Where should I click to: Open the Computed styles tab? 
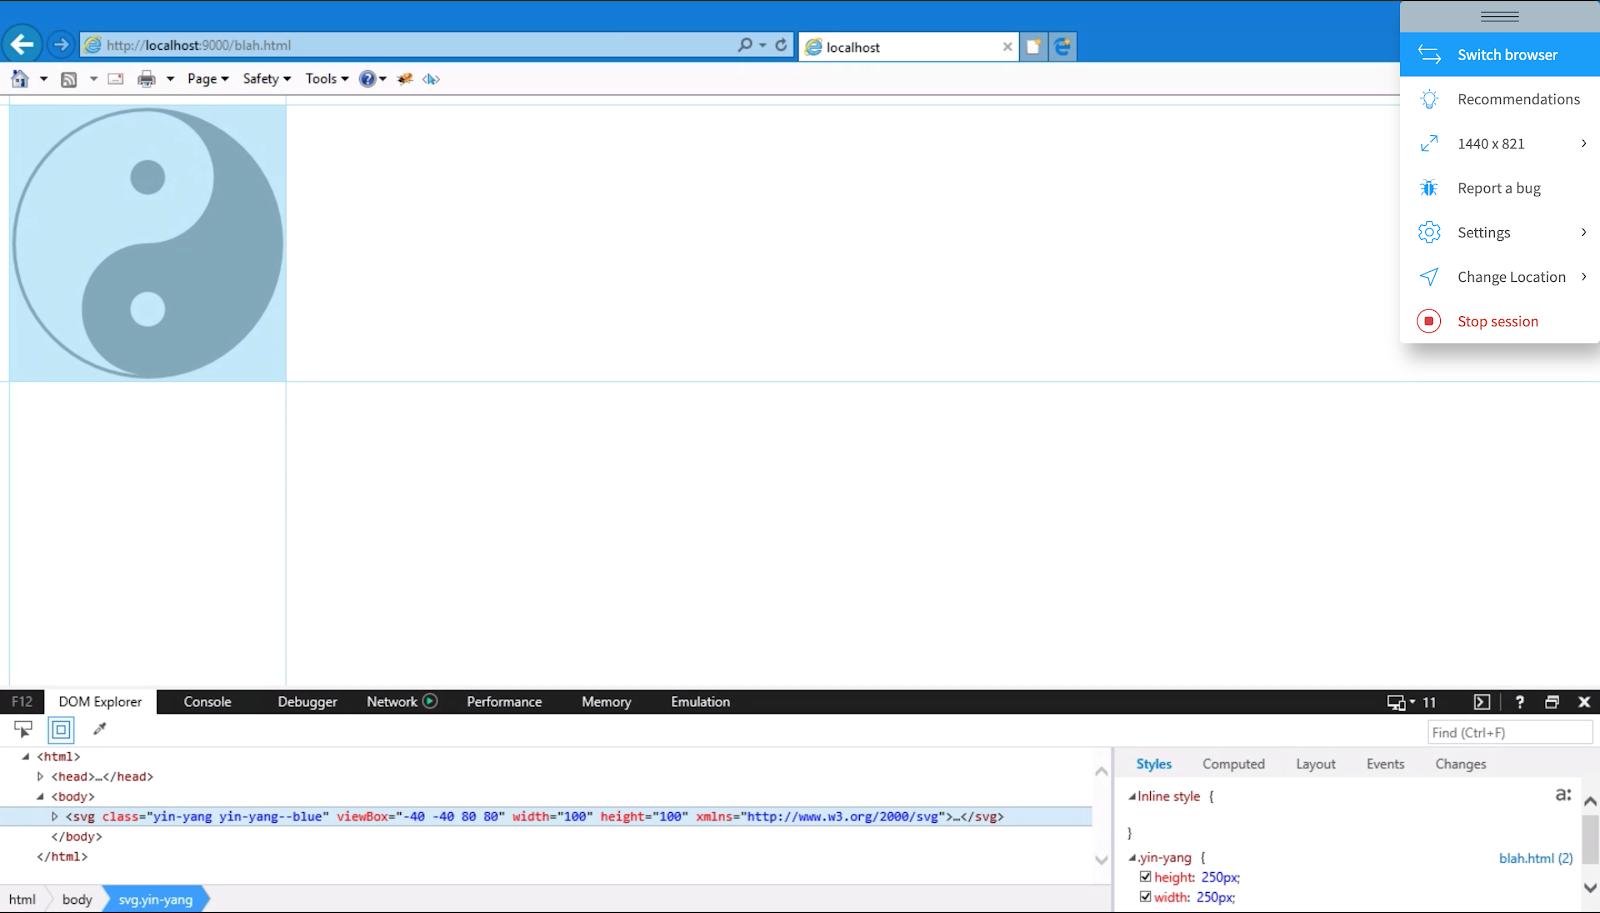coord(1233,764)
